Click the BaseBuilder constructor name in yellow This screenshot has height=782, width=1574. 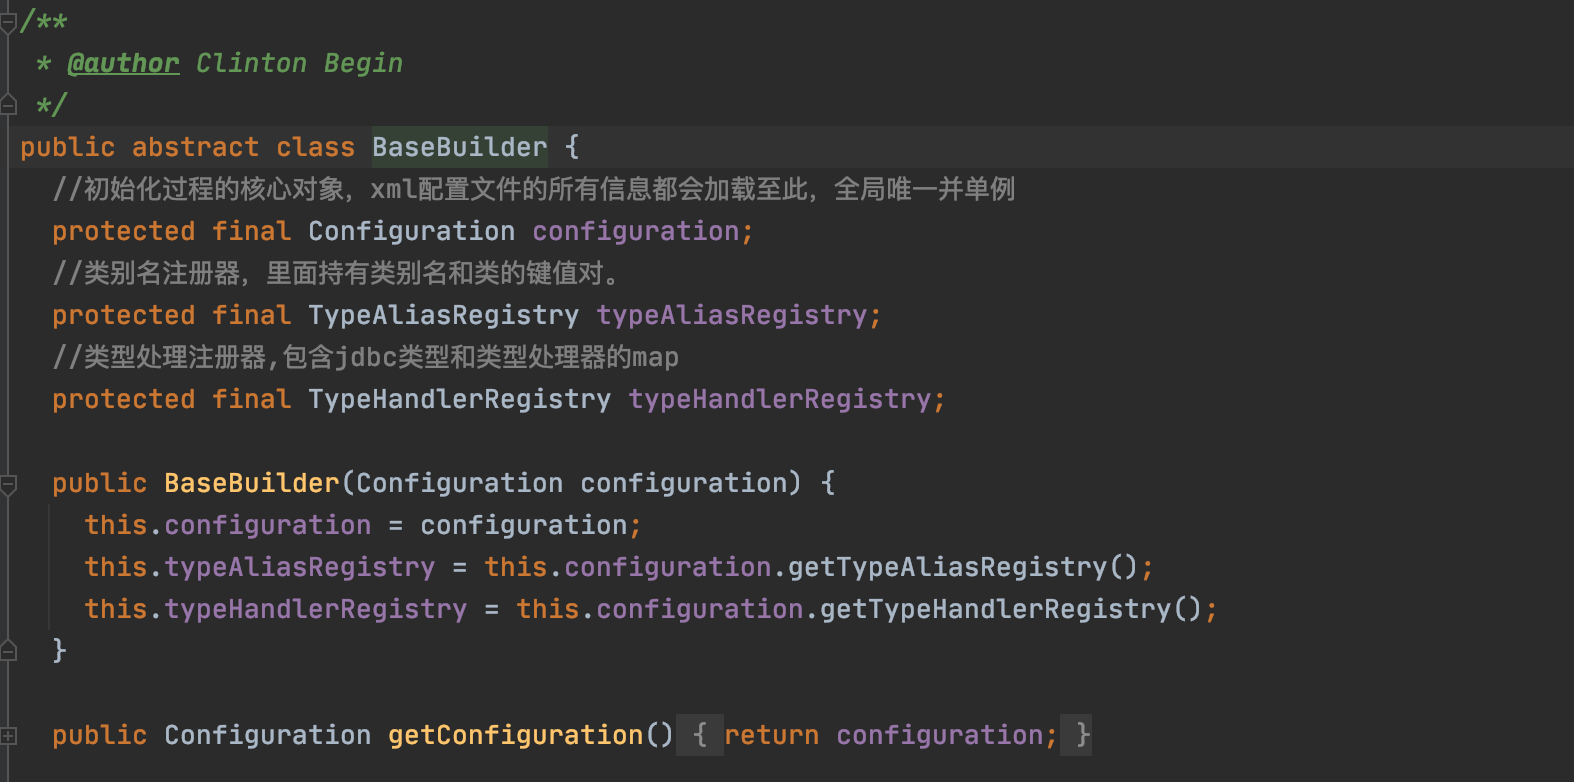pyautogui.click(x=252, y=483)
